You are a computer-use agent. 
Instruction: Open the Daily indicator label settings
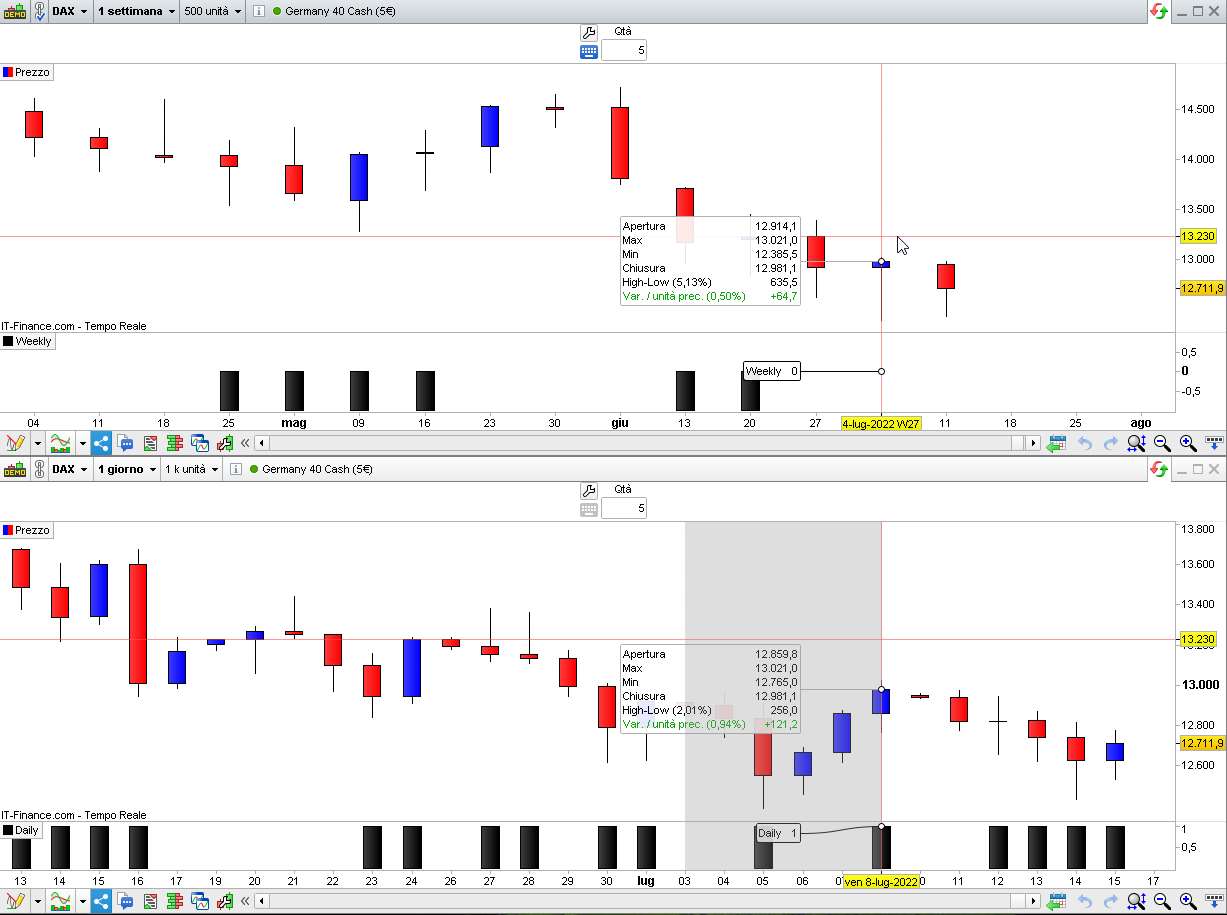[21, 830]
